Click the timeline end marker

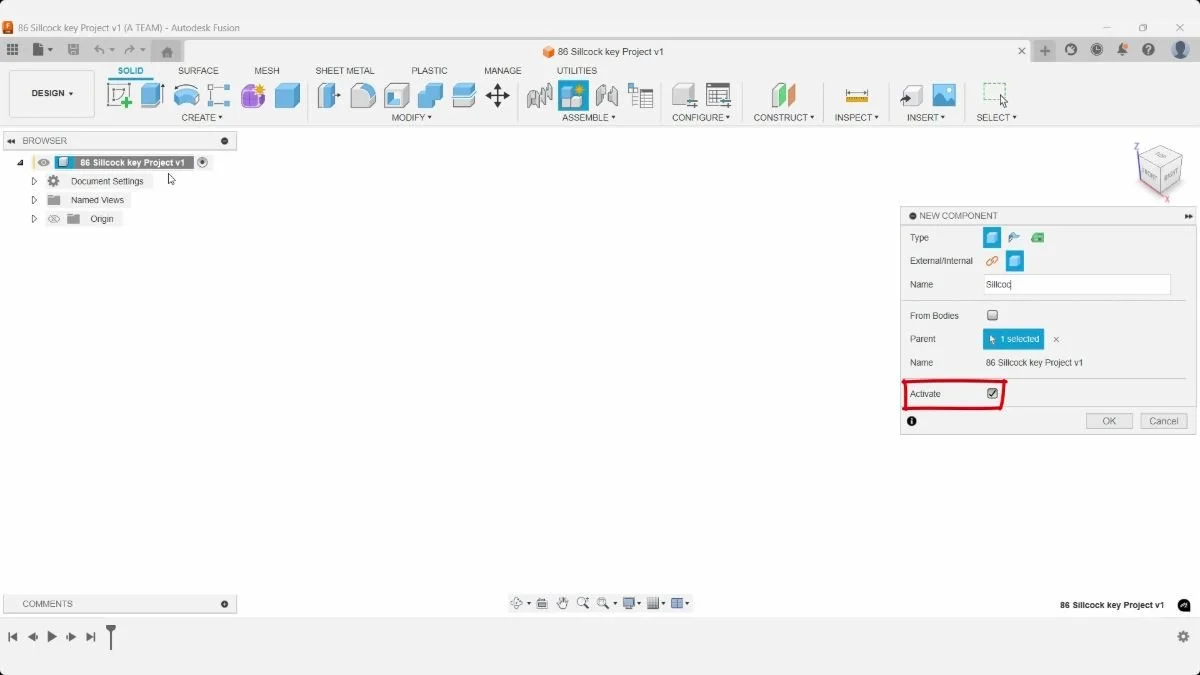click(111, 636)
